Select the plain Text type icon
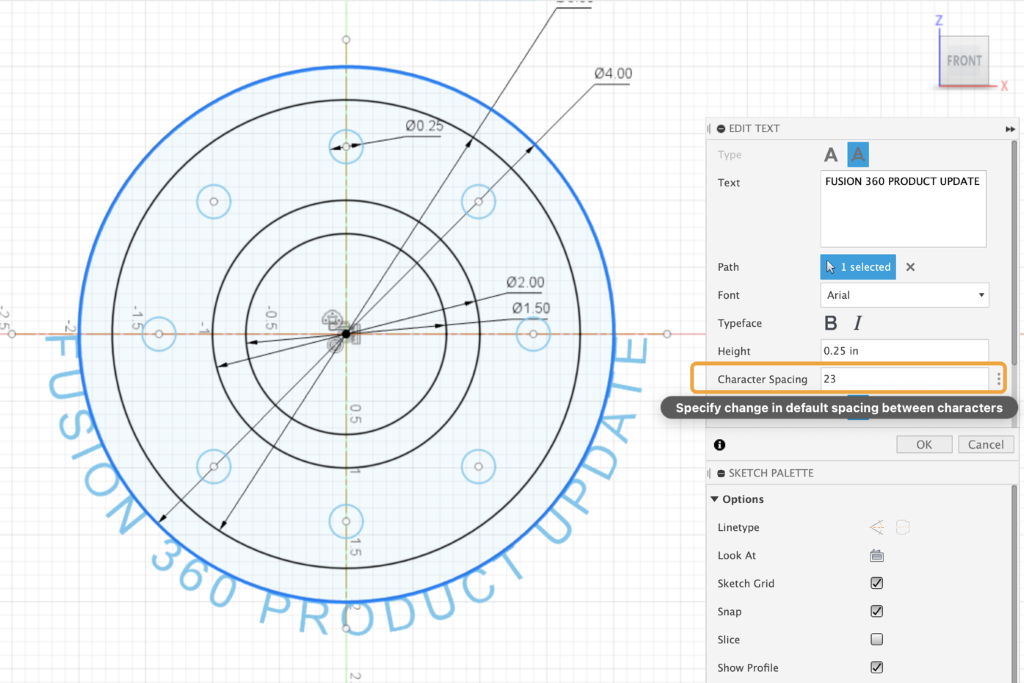1024x683 pixels. [830, 155]
